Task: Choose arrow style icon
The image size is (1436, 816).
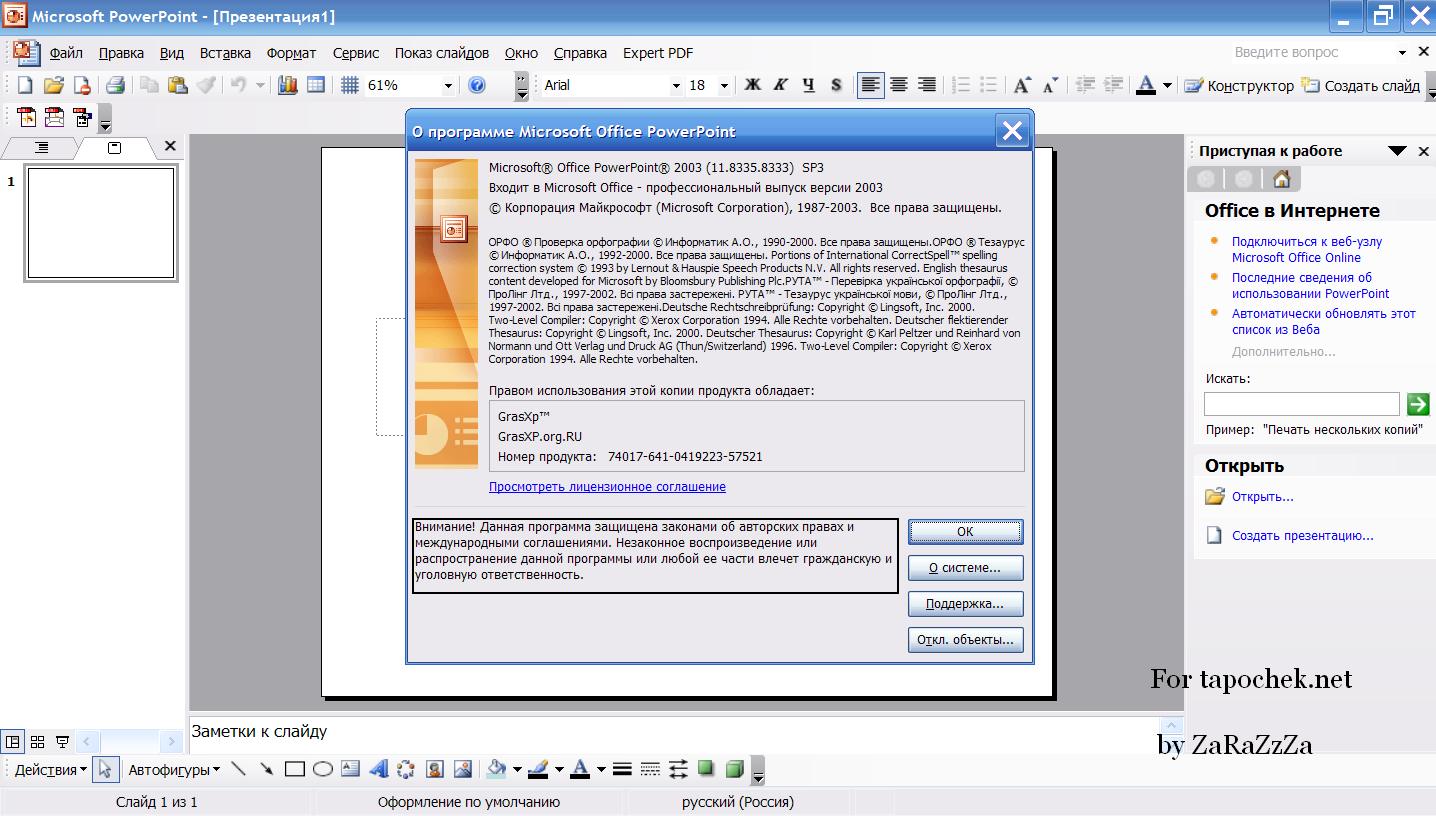Action: (x=678, y=769)
